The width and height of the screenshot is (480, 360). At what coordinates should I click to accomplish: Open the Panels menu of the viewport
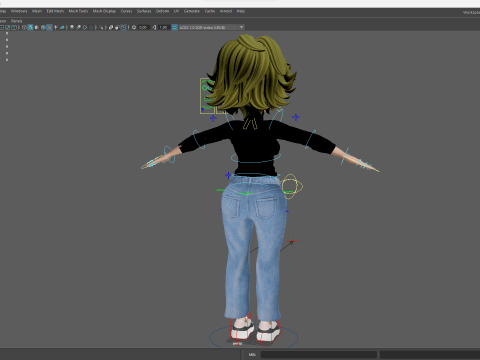pyautogui.click(x=16, y=21)
